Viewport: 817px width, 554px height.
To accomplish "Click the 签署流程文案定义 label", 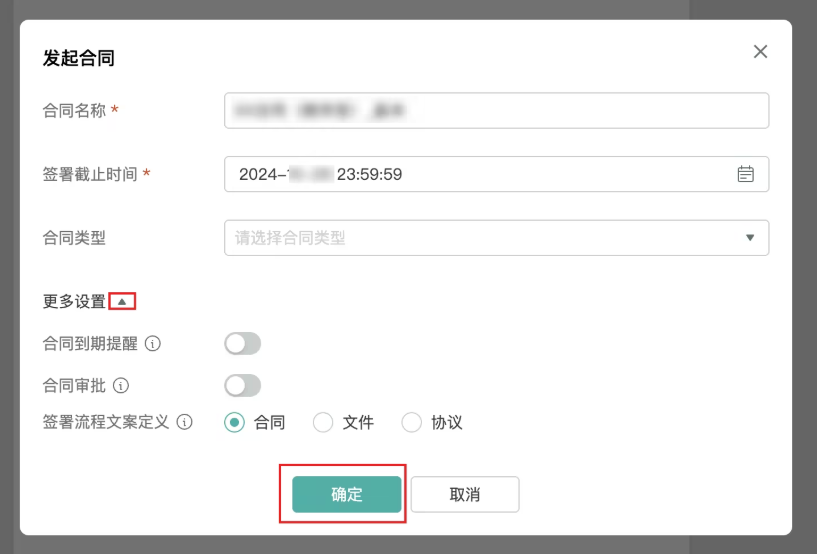I will [x=106, y=422].
